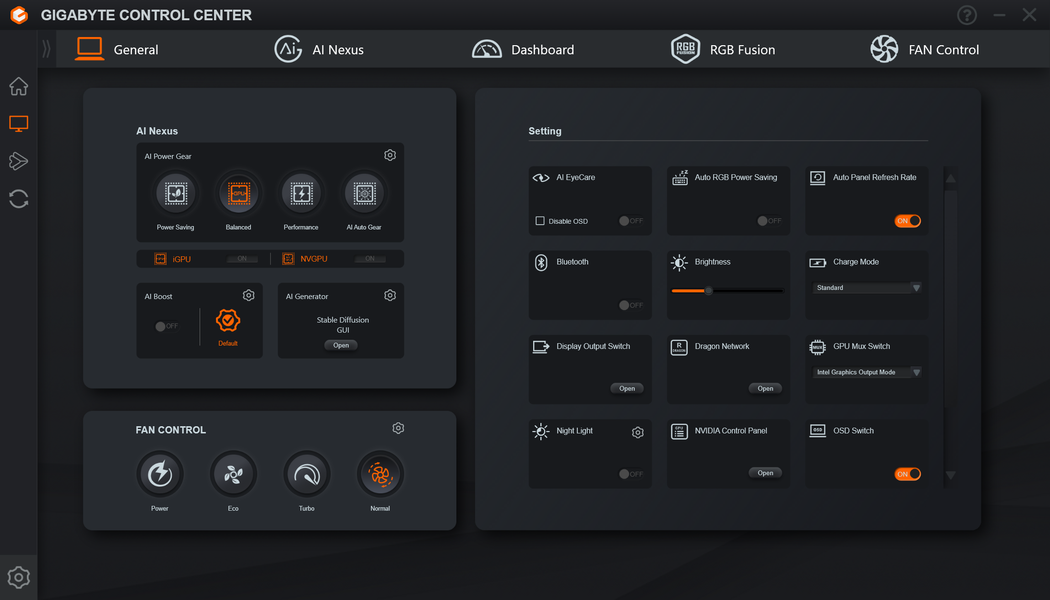
Task: Select the AI Boost Default profile icon
Action: pos(228,321)
